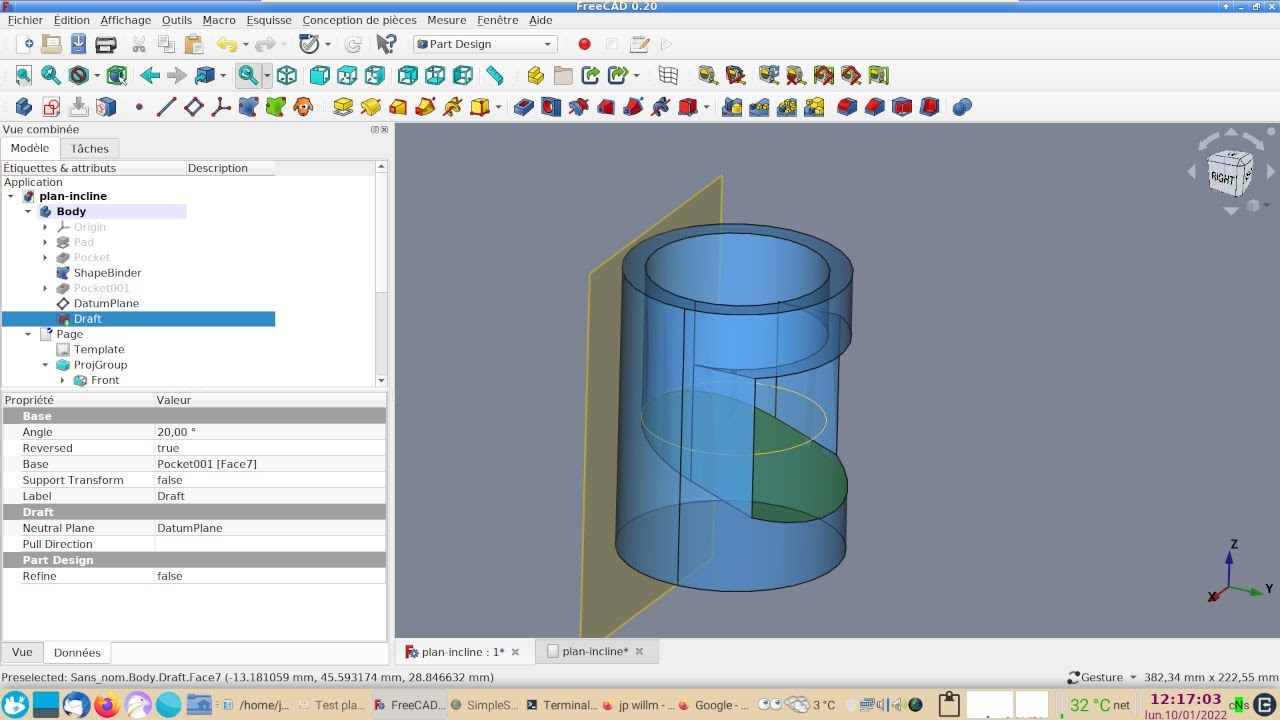Create a datum line

[166, 106]
